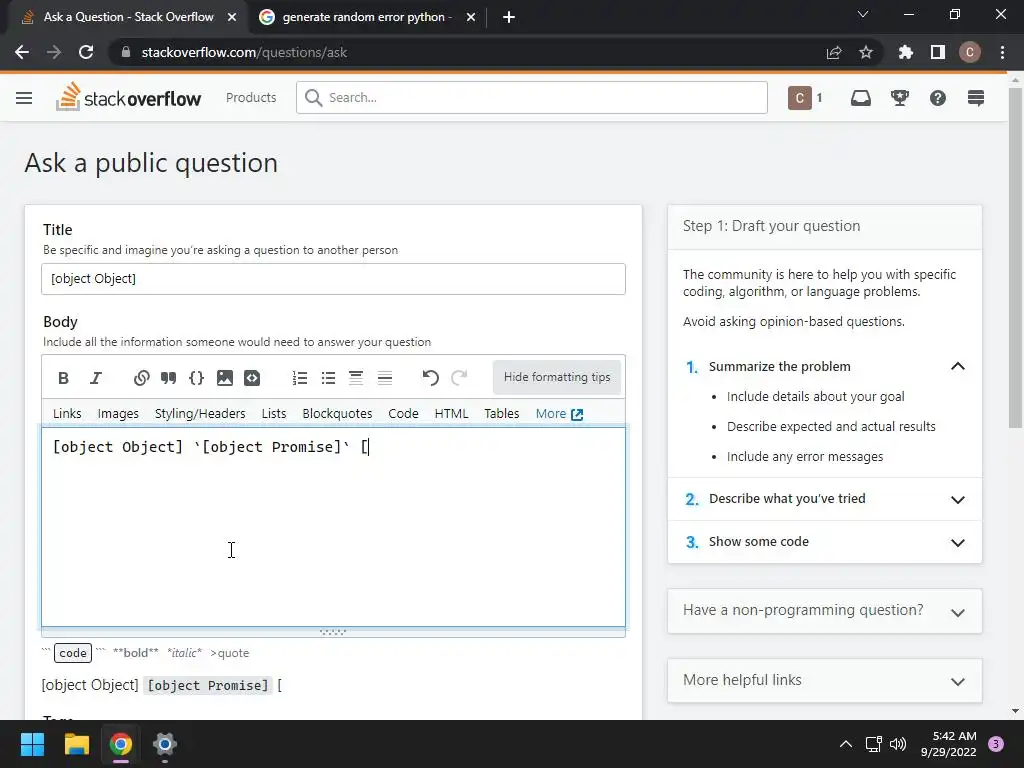The image size is (1024, 768).
Task: Insert a hyperlink via link icon
Action: (141, 377)
